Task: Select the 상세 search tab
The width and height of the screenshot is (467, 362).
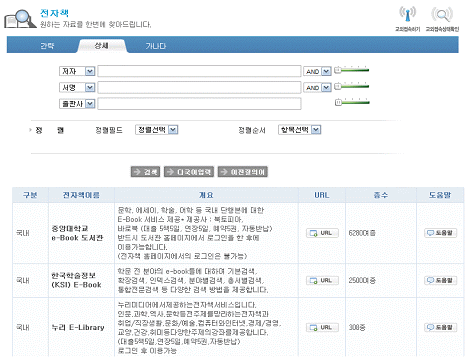Action: [101, 46]
